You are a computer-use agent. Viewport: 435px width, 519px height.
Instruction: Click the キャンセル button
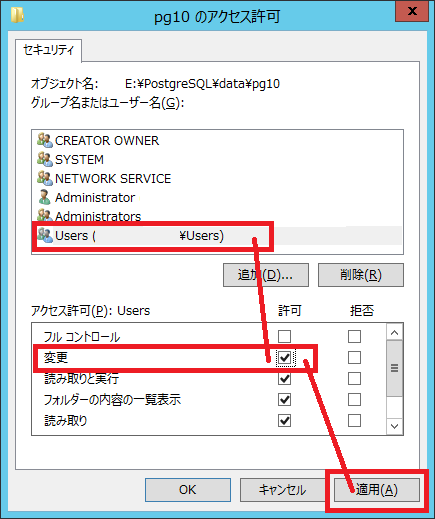(x=282, y=490)
